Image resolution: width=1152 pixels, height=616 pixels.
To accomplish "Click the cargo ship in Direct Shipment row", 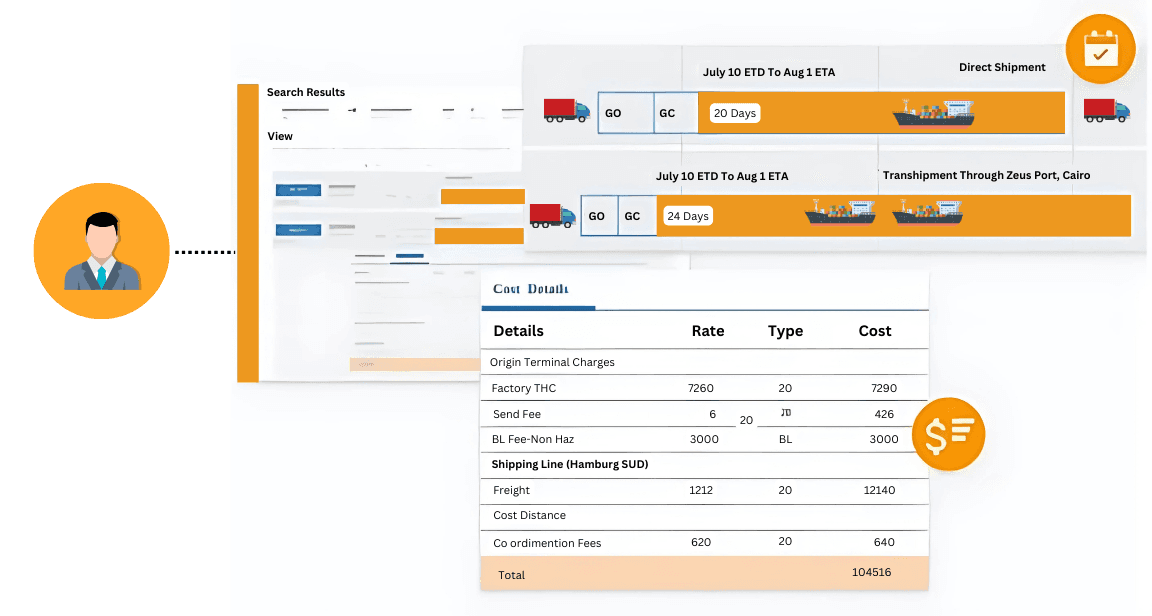I will [932, 113].
